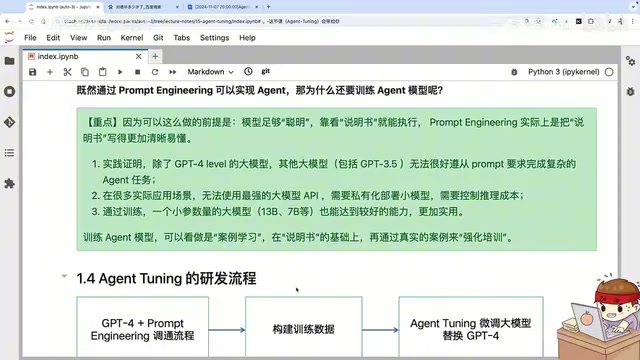The image size is (640, 360).
Task: Click the git button in notebook toolbar
Action: click(266, 71)
